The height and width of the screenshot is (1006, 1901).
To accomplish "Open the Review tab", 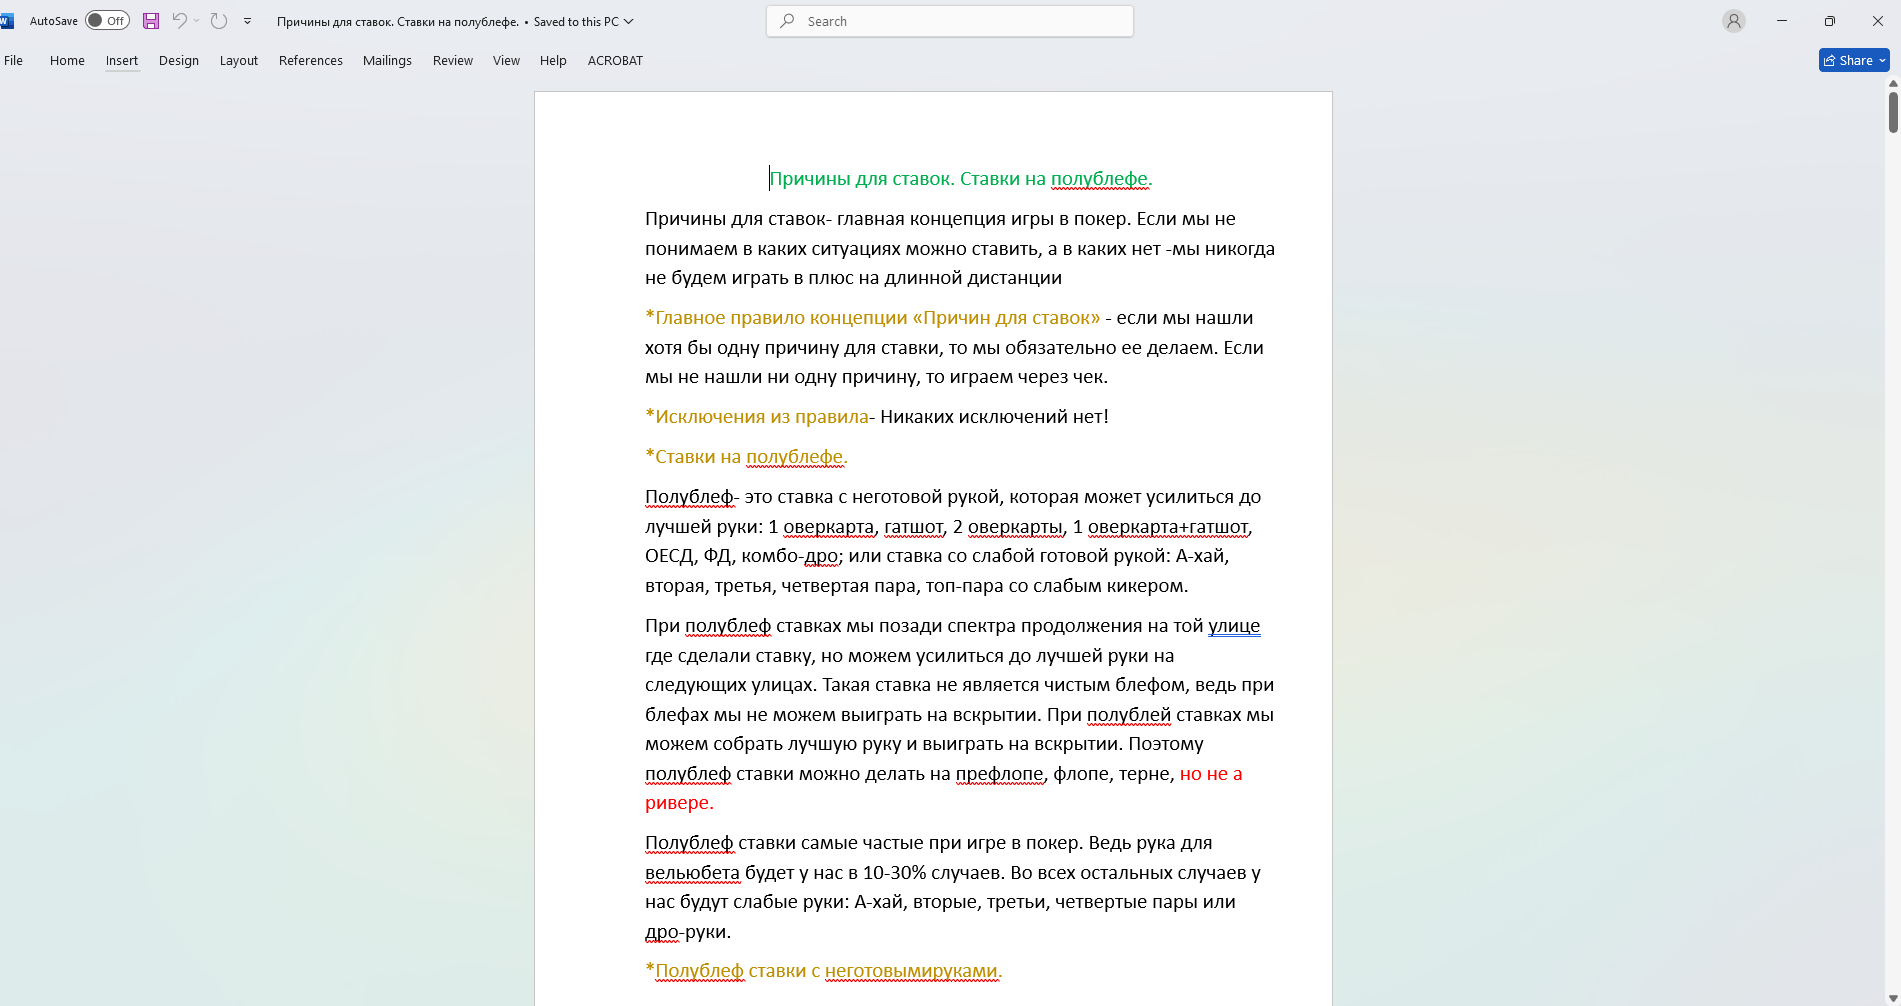I will (453, 61).
